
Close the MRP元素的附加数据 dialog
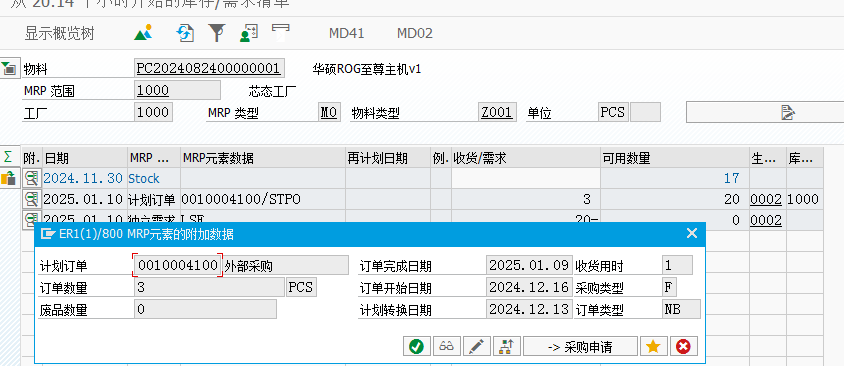tap(692, 233)
